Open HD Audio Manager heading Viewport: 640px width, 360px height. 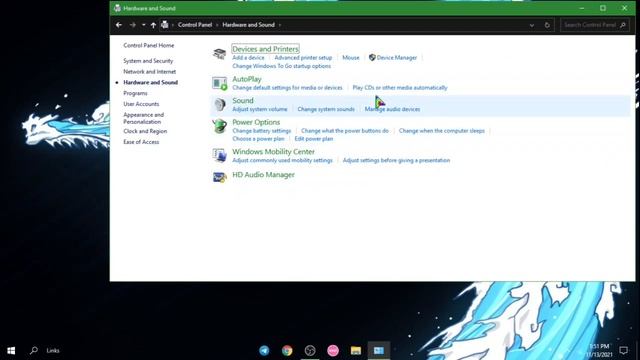click(263, 175)
